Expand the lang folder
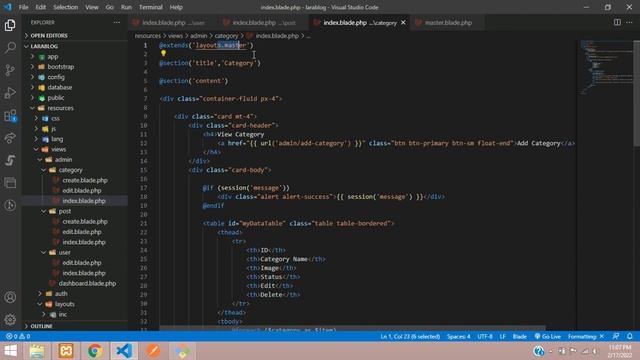Screen dimensions: 640x360 point(57,139)
